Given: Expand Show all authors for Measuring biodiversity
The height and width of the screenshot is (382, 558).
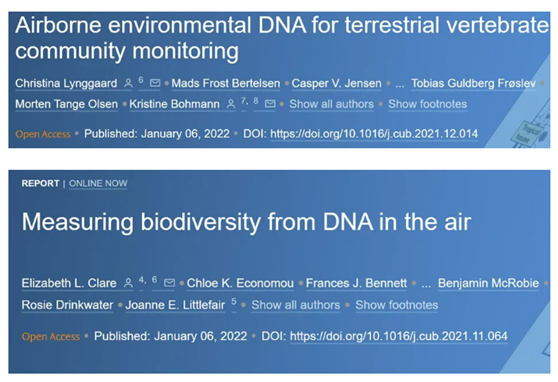Looking at the screenshot, I should [x=296, y=305].
